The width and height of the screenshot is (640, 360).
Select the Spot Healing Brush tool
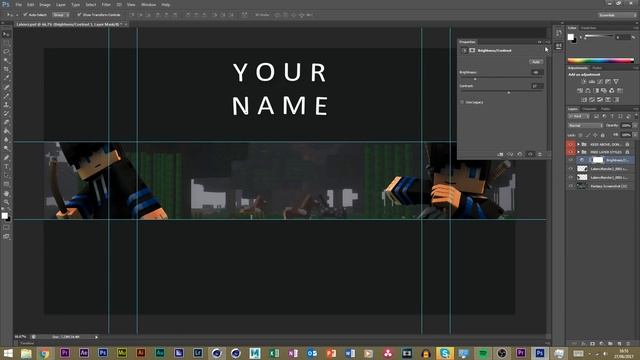click(6, 87)
